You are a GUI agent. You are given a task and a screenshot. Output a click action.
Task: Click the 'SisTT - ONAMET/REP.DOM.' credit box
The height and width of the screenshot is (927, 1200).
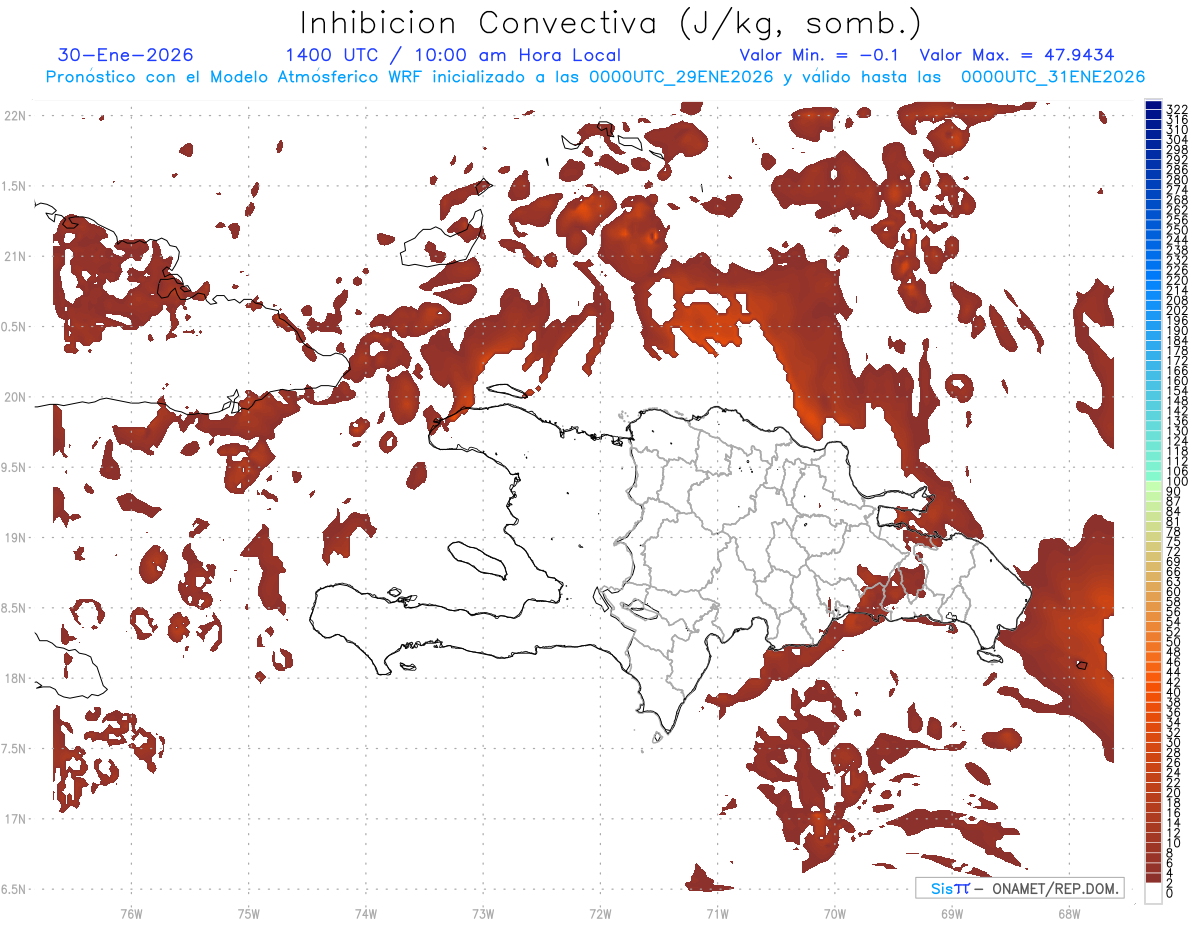(1019, 888)
